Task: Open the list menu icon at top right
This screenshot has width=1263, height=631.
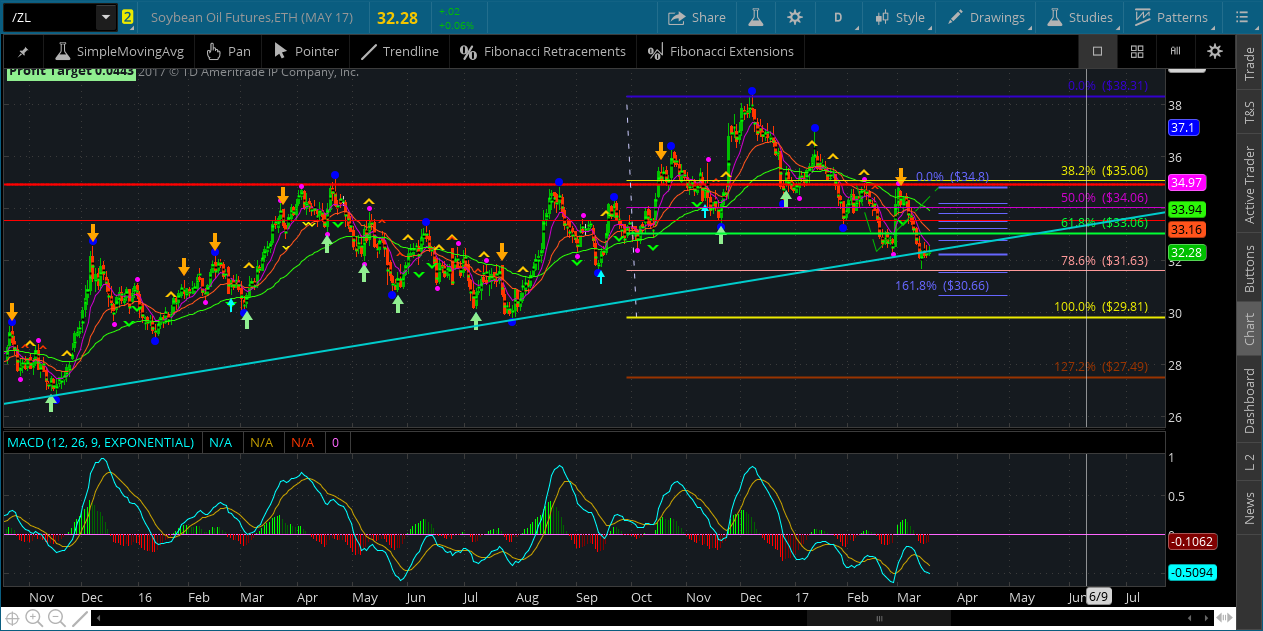Action: [x=1241, y=17]
